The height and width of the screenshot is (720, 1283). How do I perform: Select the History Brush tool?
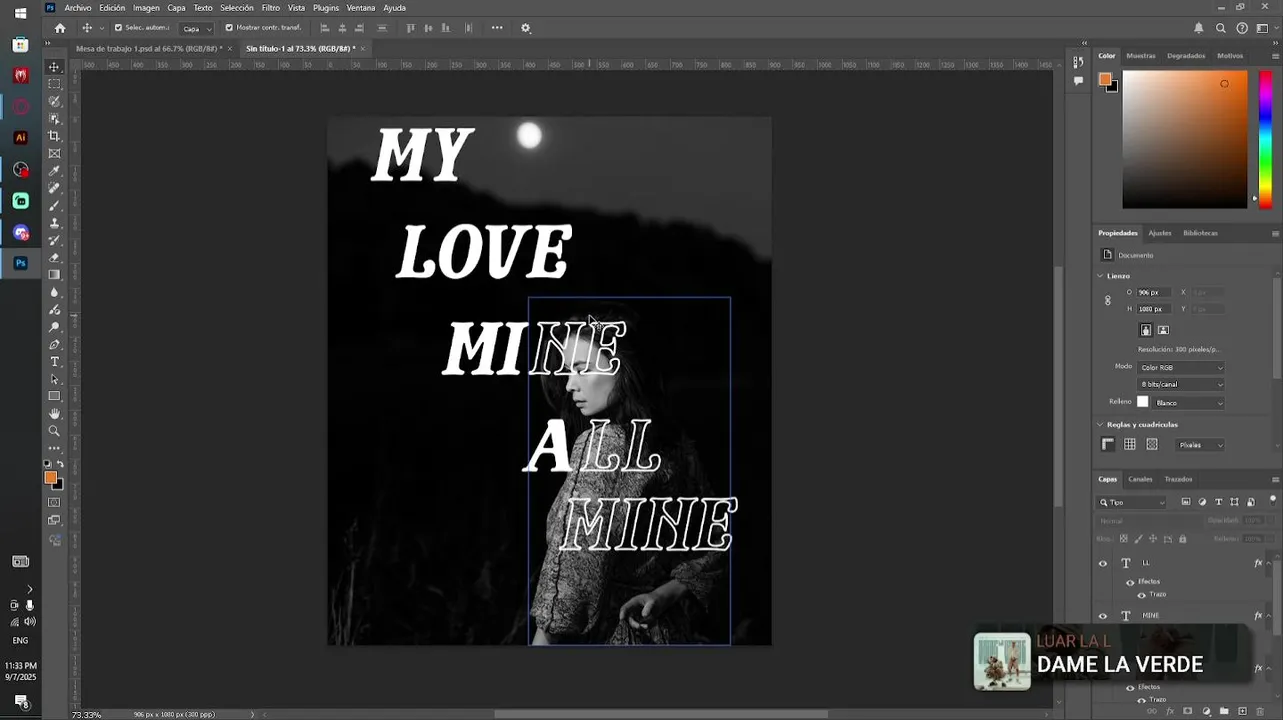pyautogui.click(x=55, y=240)
